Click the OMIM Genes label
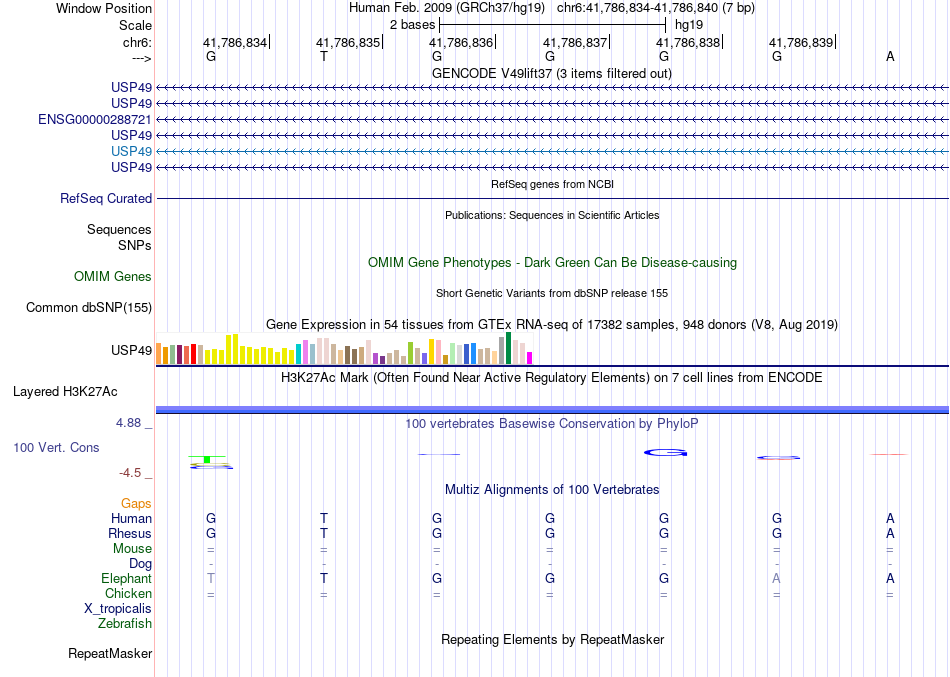The height and width of the screenshot is (677, 950). 113,276
